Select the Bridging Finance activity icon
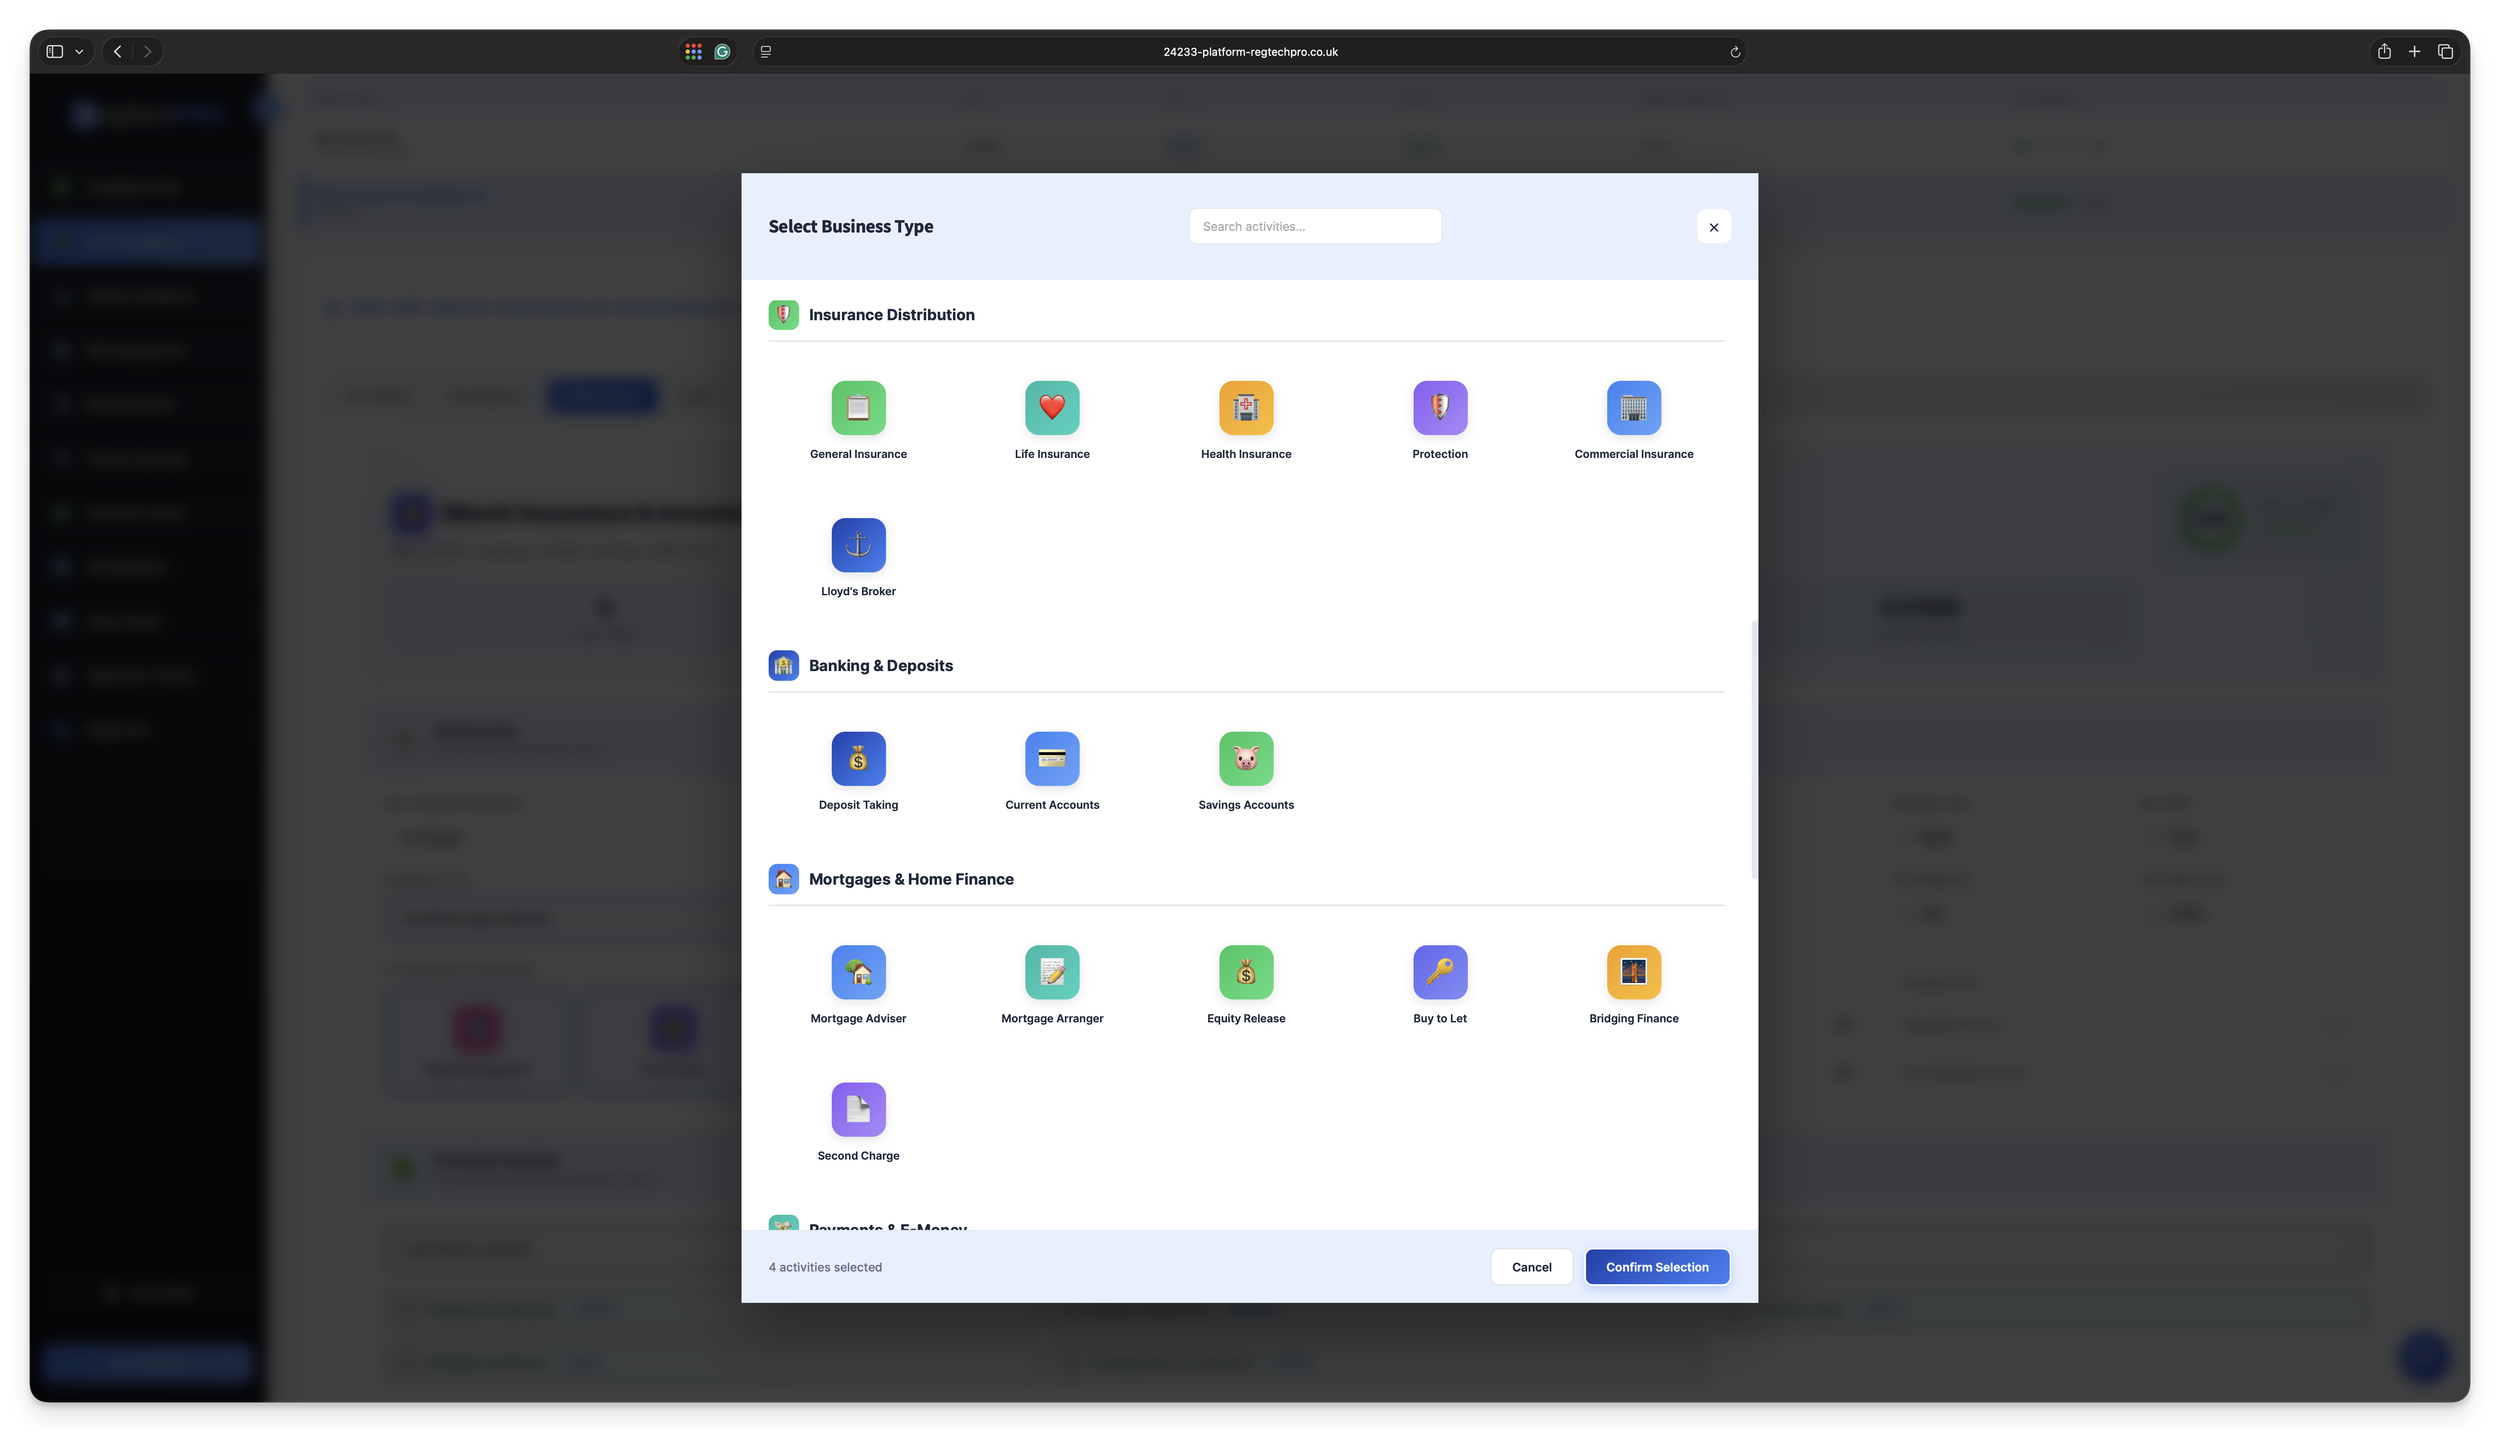The width and height of the screenshot is (2500, 1432). (x=1632, y=972)
